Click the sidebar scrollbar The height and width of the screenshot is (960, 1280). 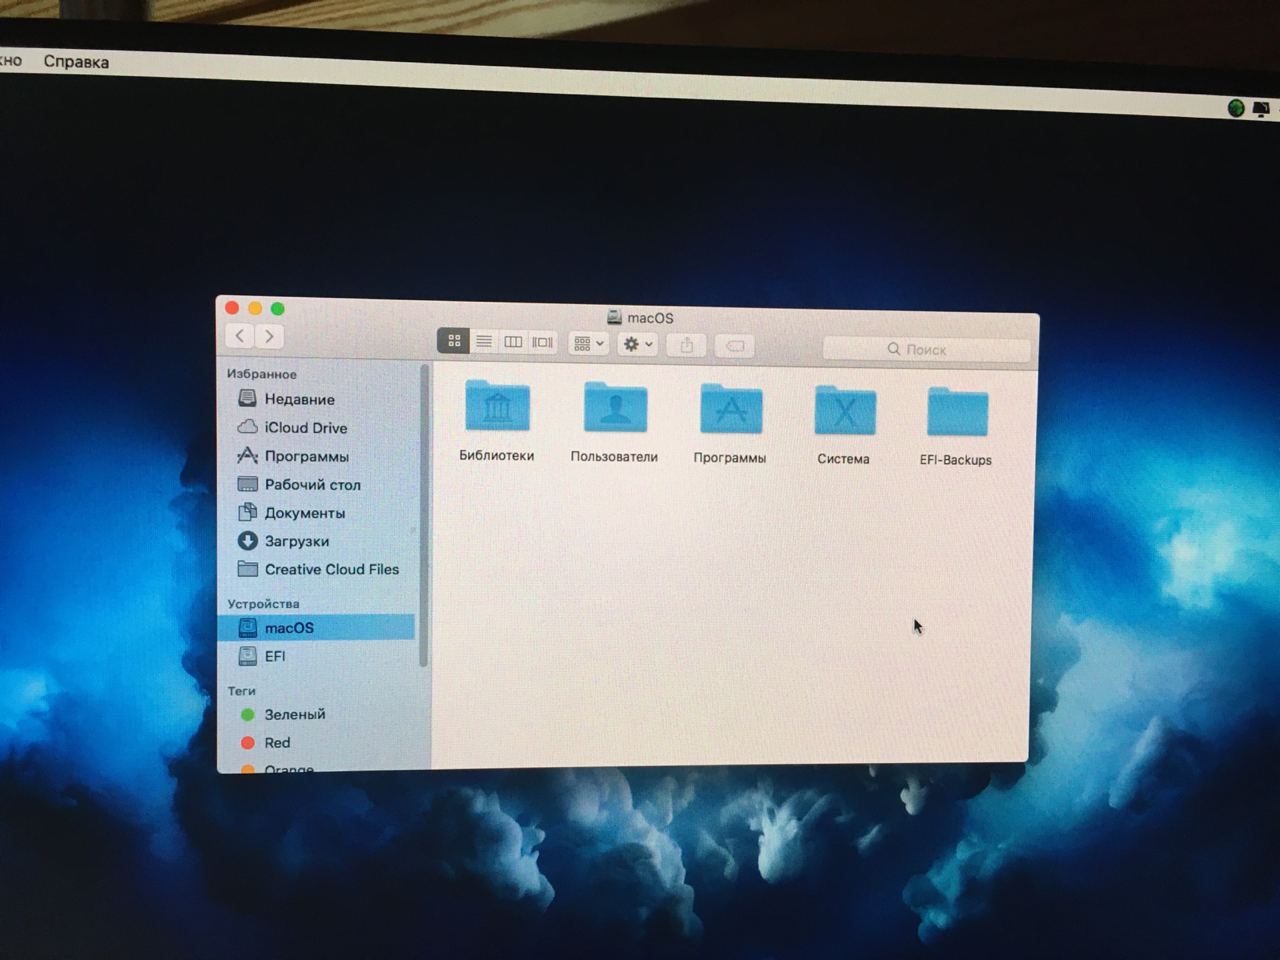coord(424,515)
